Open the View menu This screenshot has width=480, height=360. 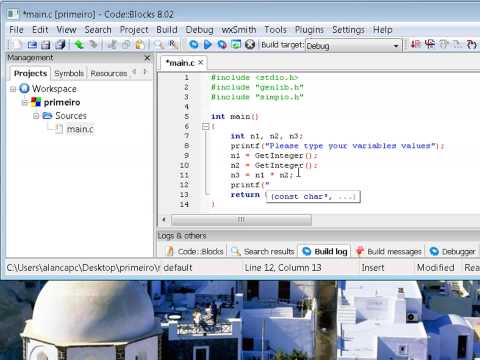point(66,30)
